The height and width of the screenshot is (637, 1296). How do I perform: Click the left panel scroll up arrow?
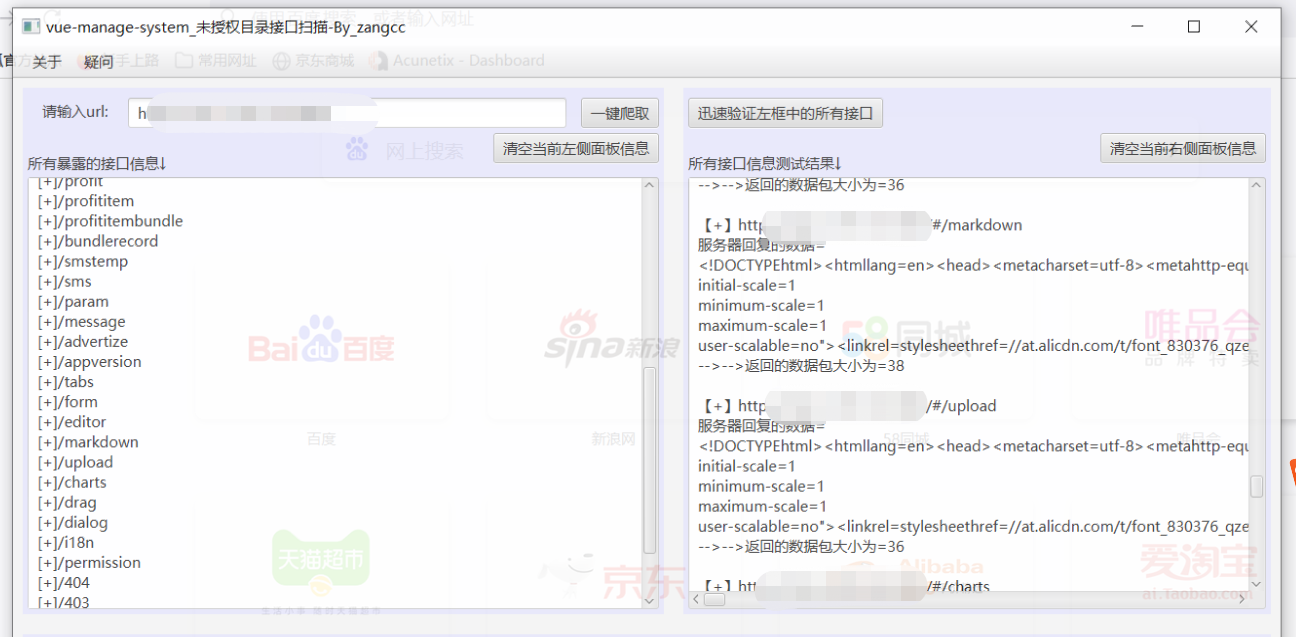(x=650, y=186)
